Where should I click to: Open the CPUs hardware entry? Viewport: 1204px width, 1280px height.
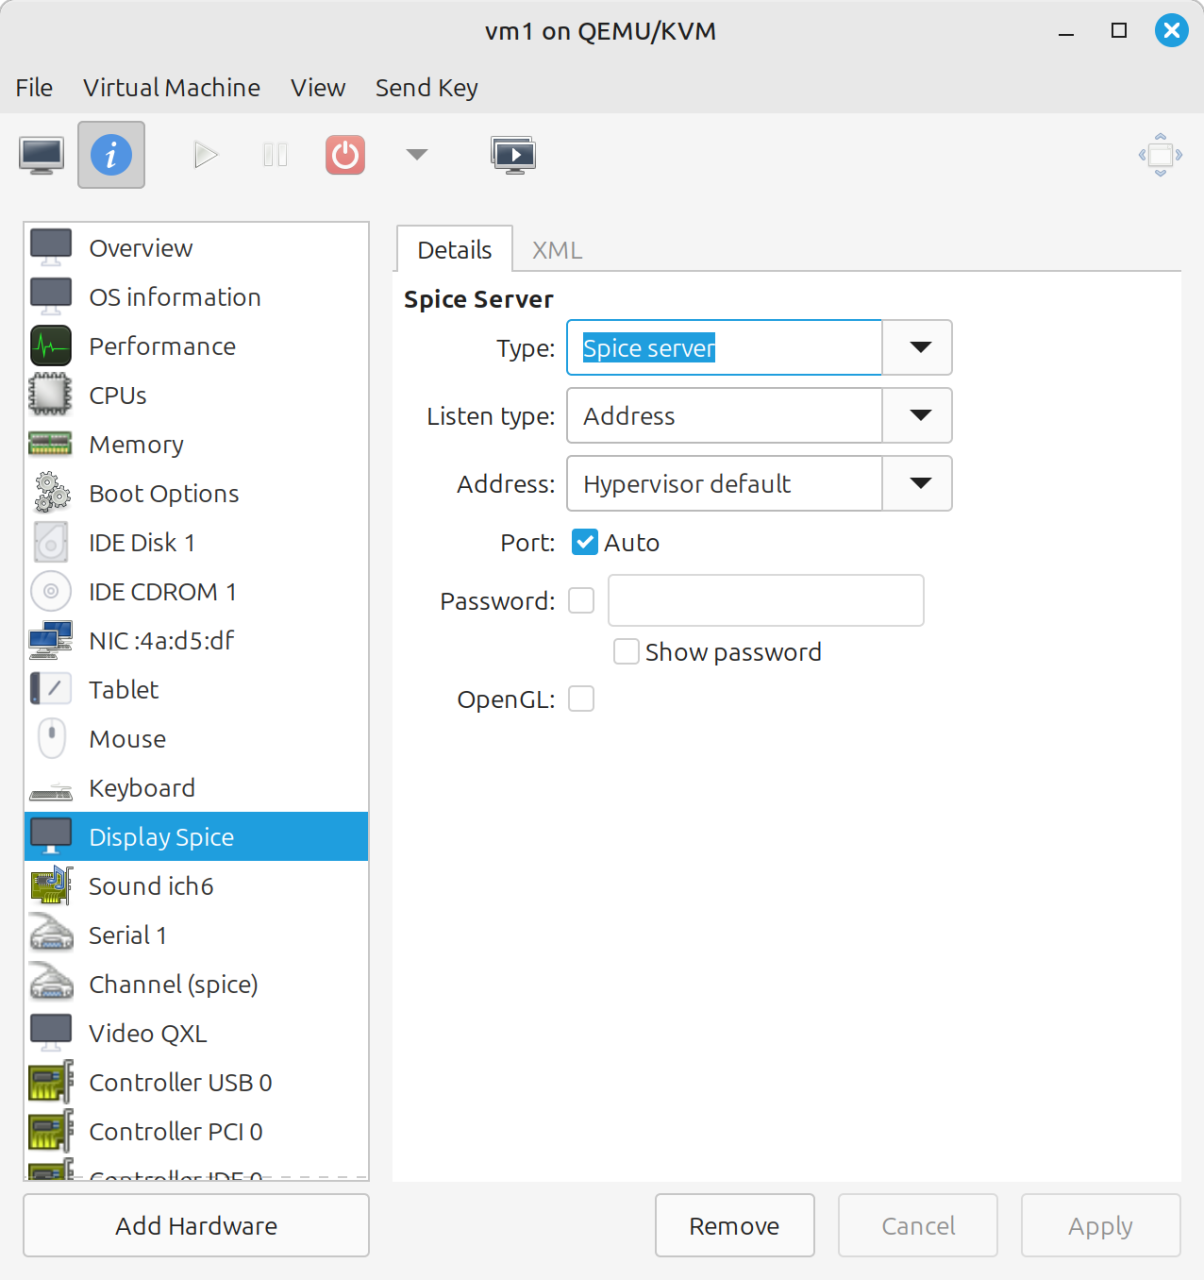(118, 395)
